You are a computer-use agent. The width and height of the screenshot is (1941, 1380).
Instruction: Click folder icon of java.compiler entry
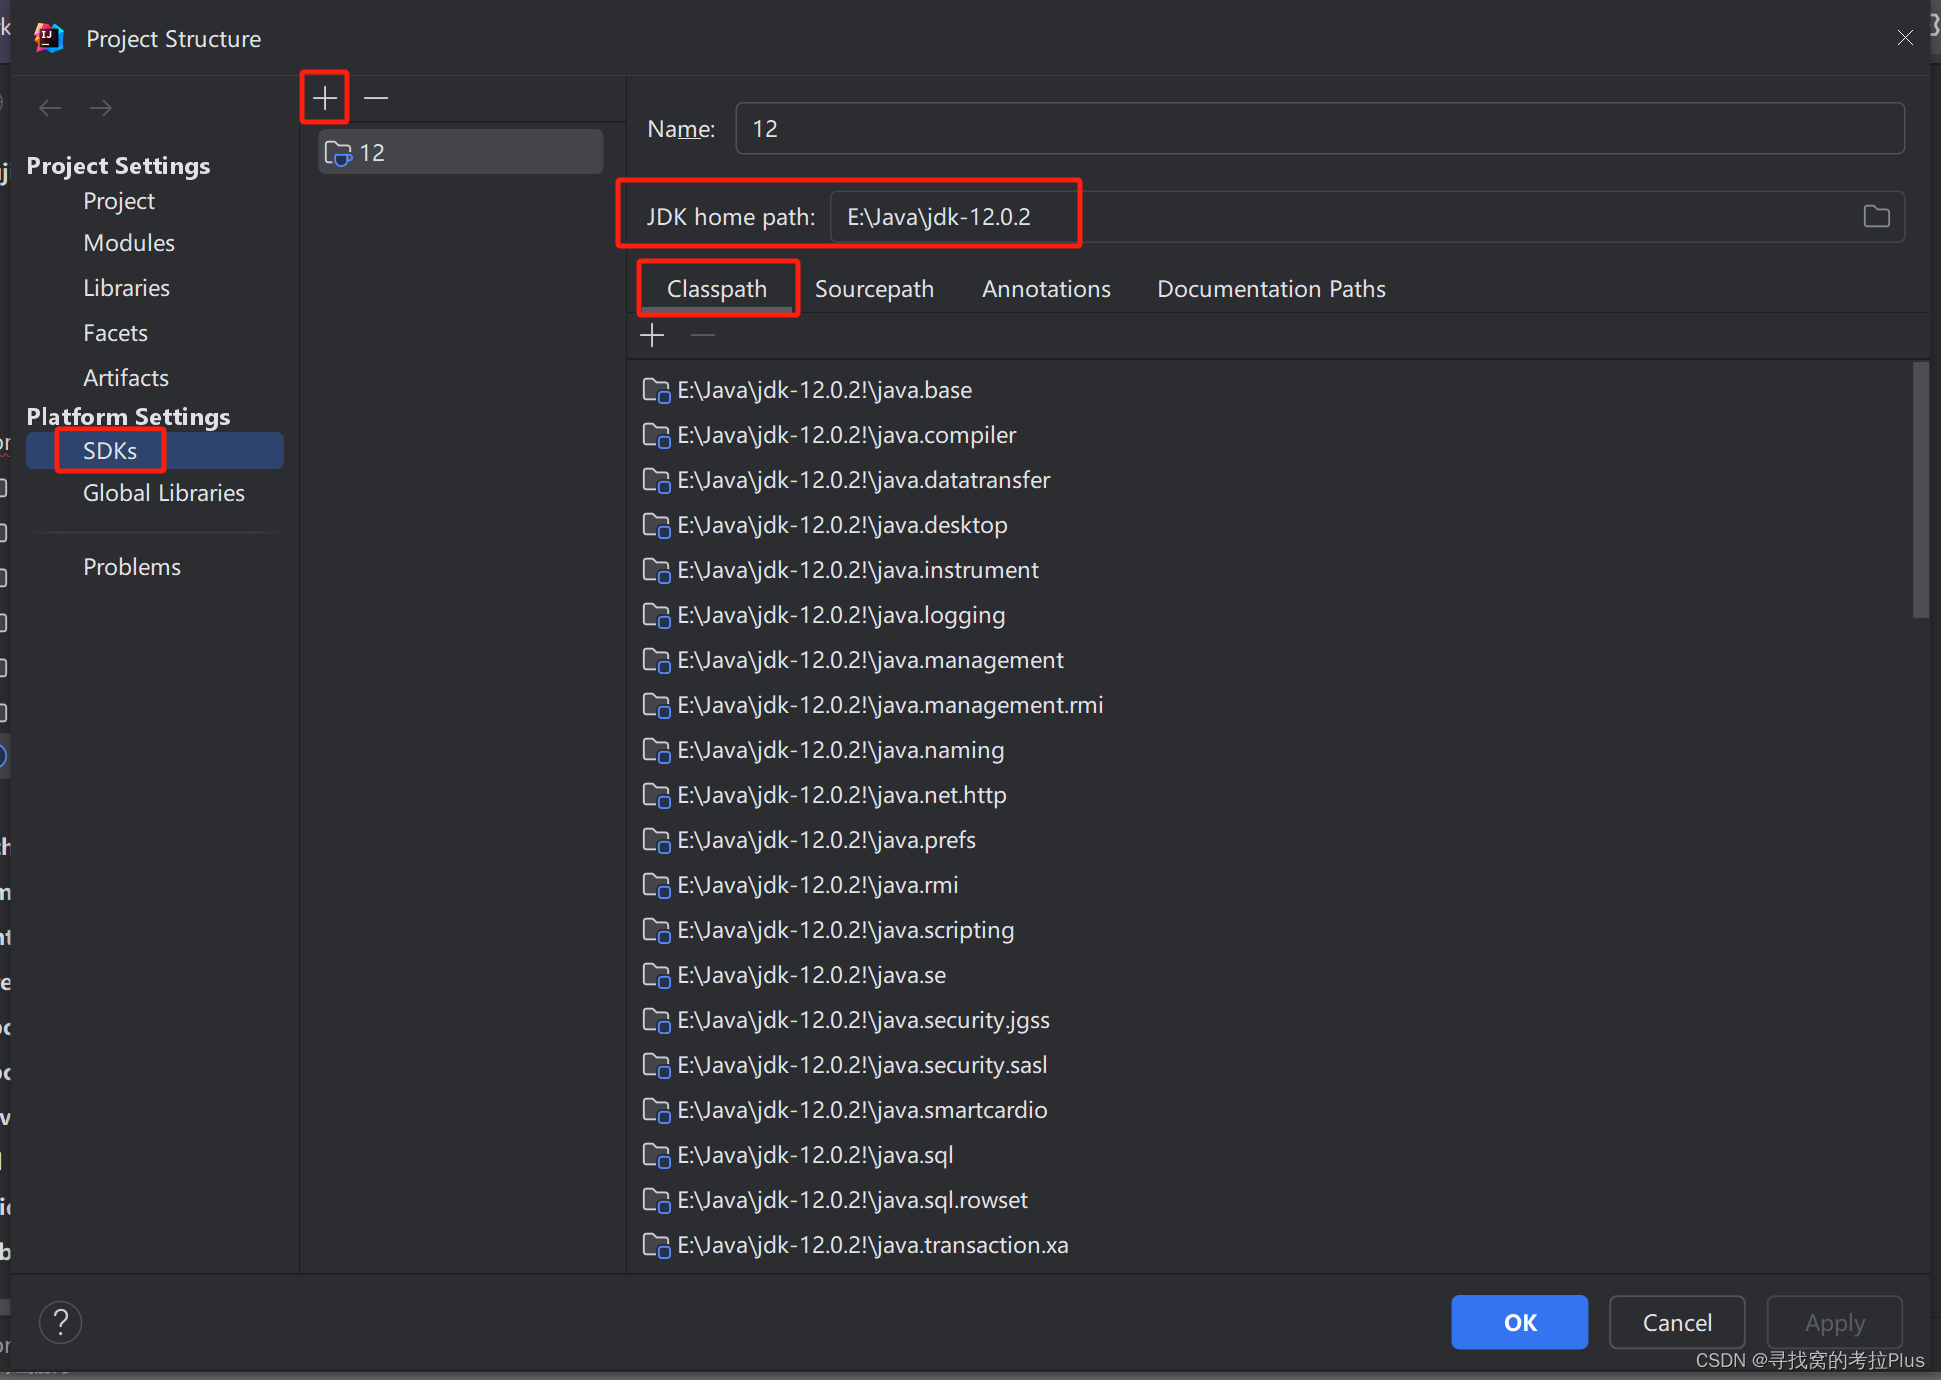656,435
